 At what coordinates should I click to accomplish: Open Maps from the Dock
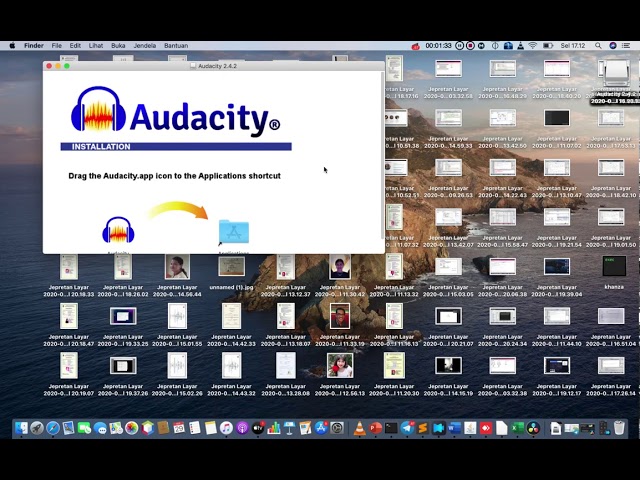pyautogui.click(x=116, y=428)
